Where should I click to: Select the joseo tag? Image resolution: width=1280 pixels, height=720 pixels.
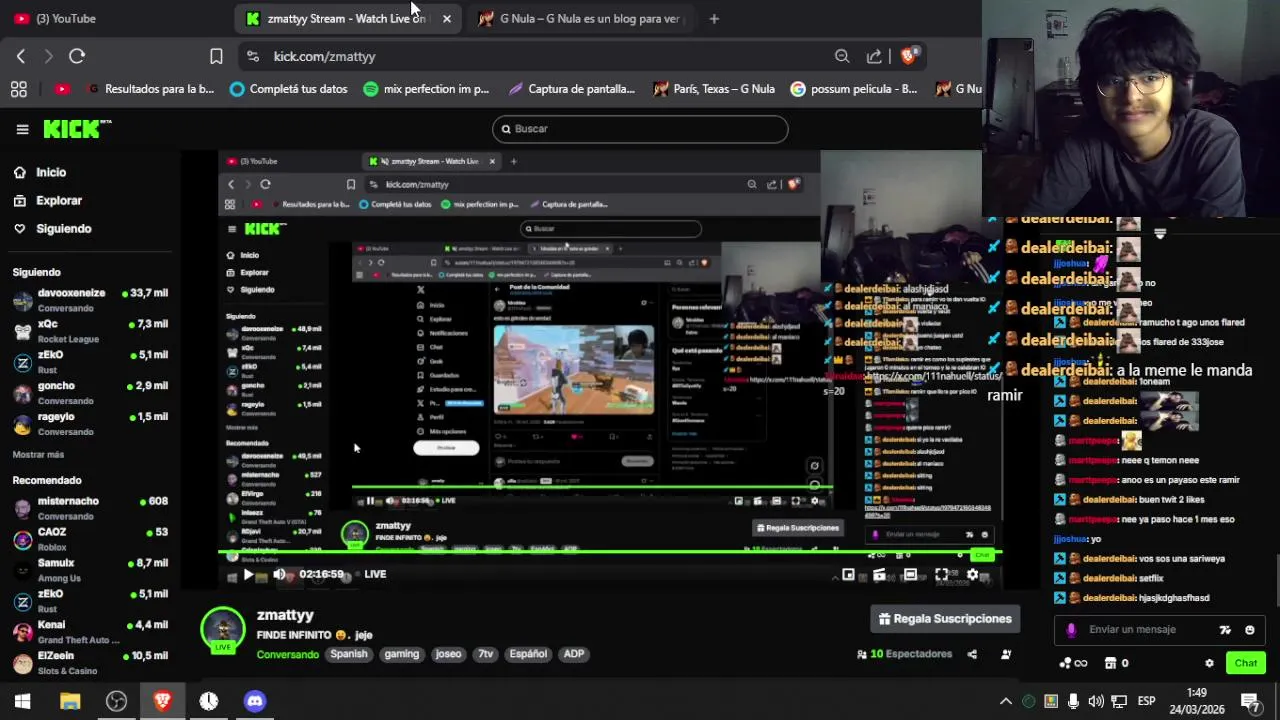click(448, 654)
